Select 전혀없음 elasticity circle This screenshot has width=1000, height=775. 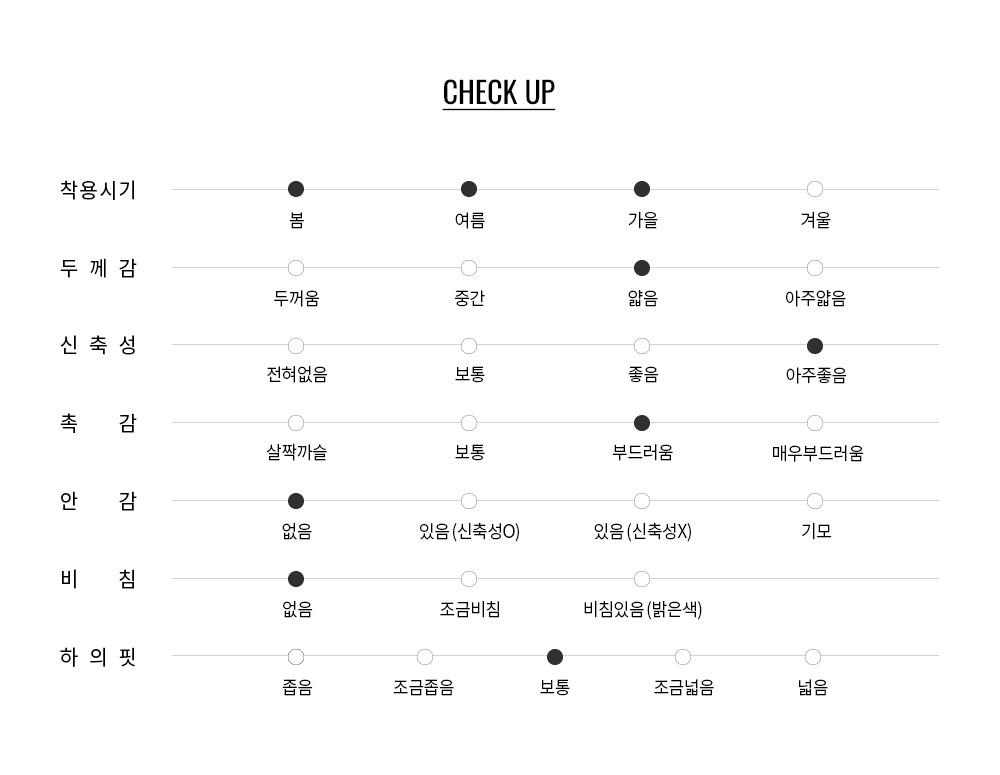coord(296,346)
